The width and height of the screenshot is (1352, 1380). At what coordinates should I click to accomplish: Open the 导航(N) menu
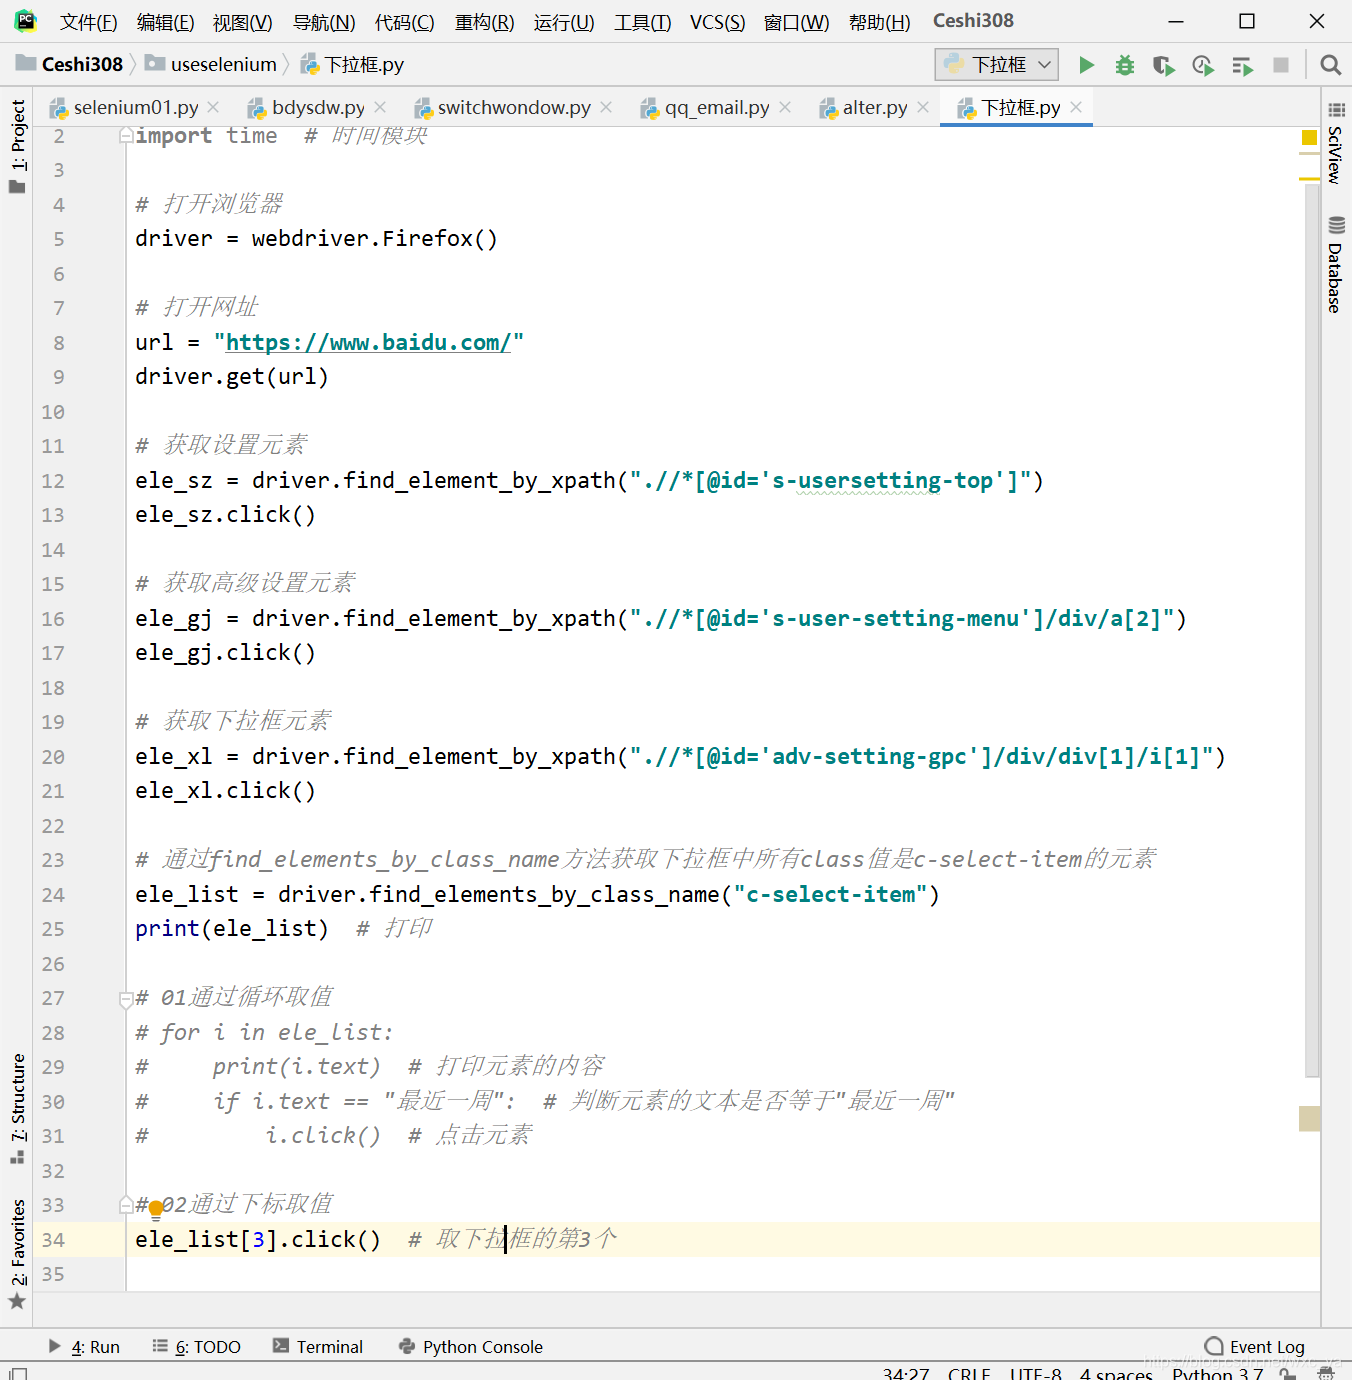coord(324,22)
